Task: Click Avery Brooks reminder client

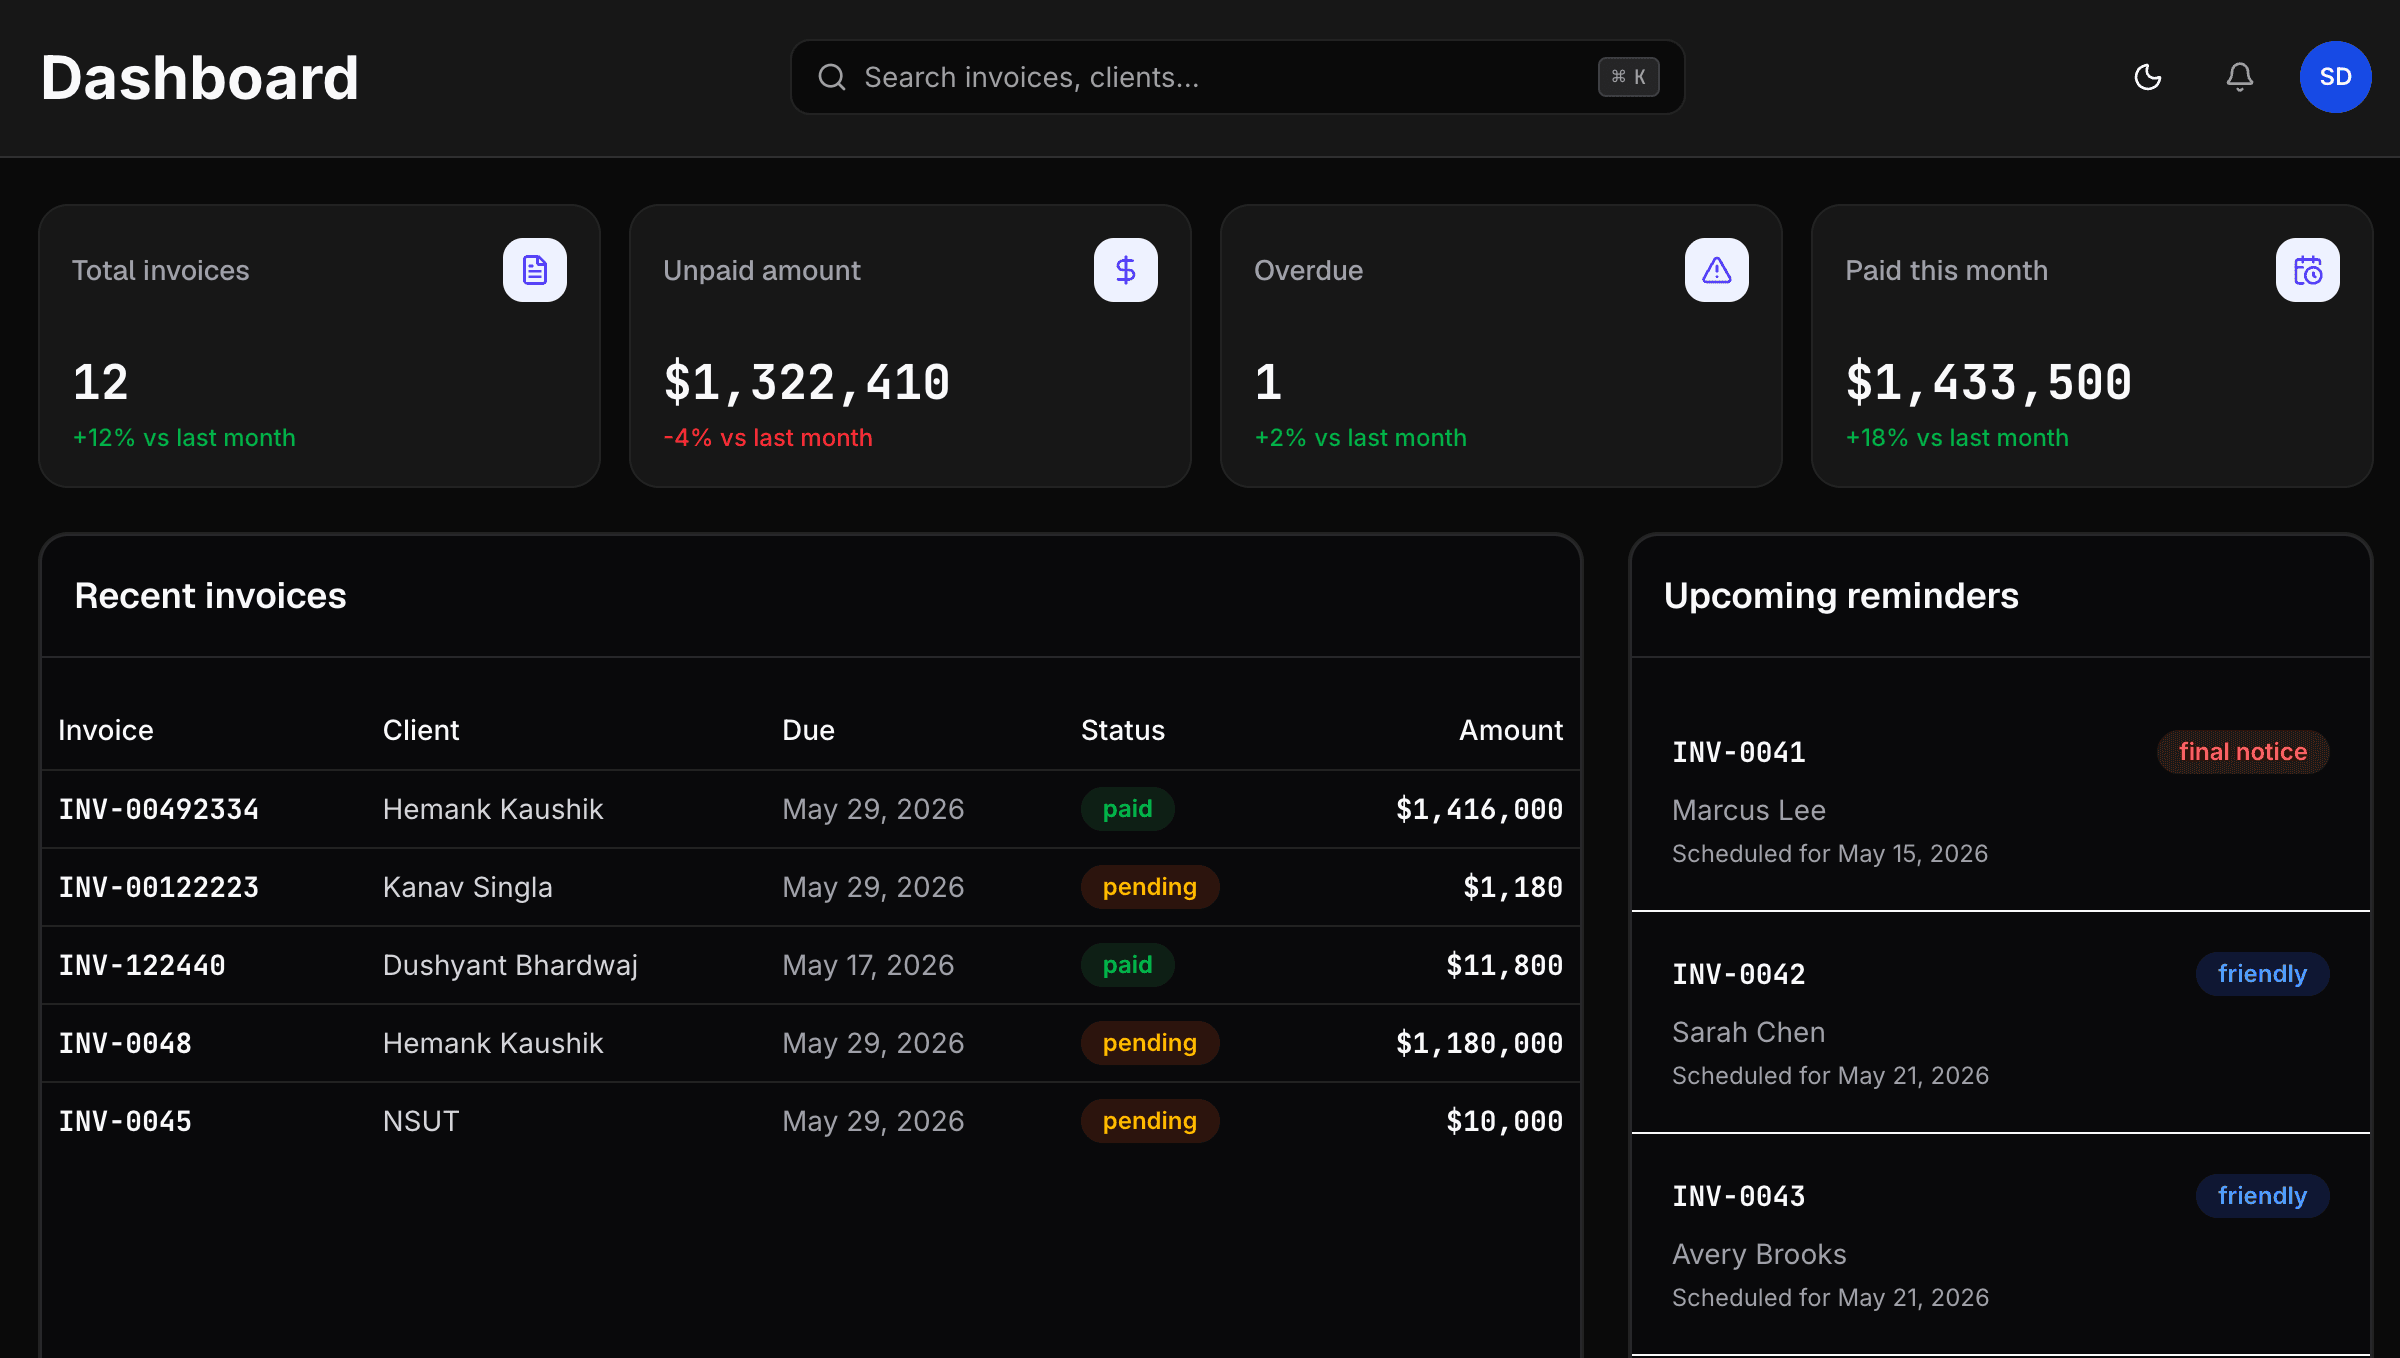Action: coord(1759,1254)
